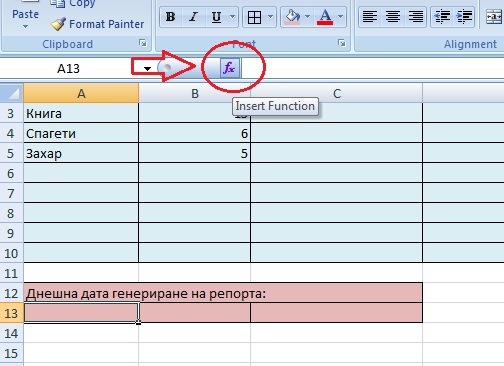Open the Clipboard dialog launcher
This screenshot has height=366, width=504.
point(143,43)
